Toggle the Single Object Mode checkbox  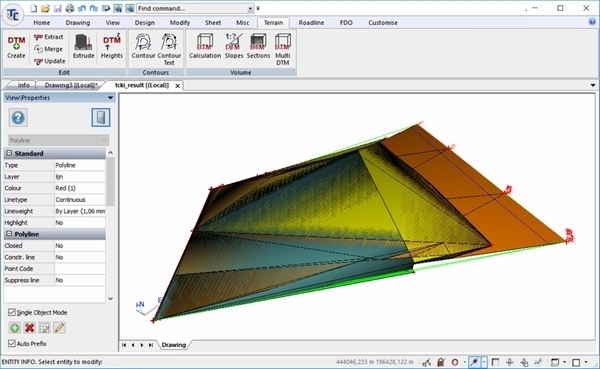12,312
